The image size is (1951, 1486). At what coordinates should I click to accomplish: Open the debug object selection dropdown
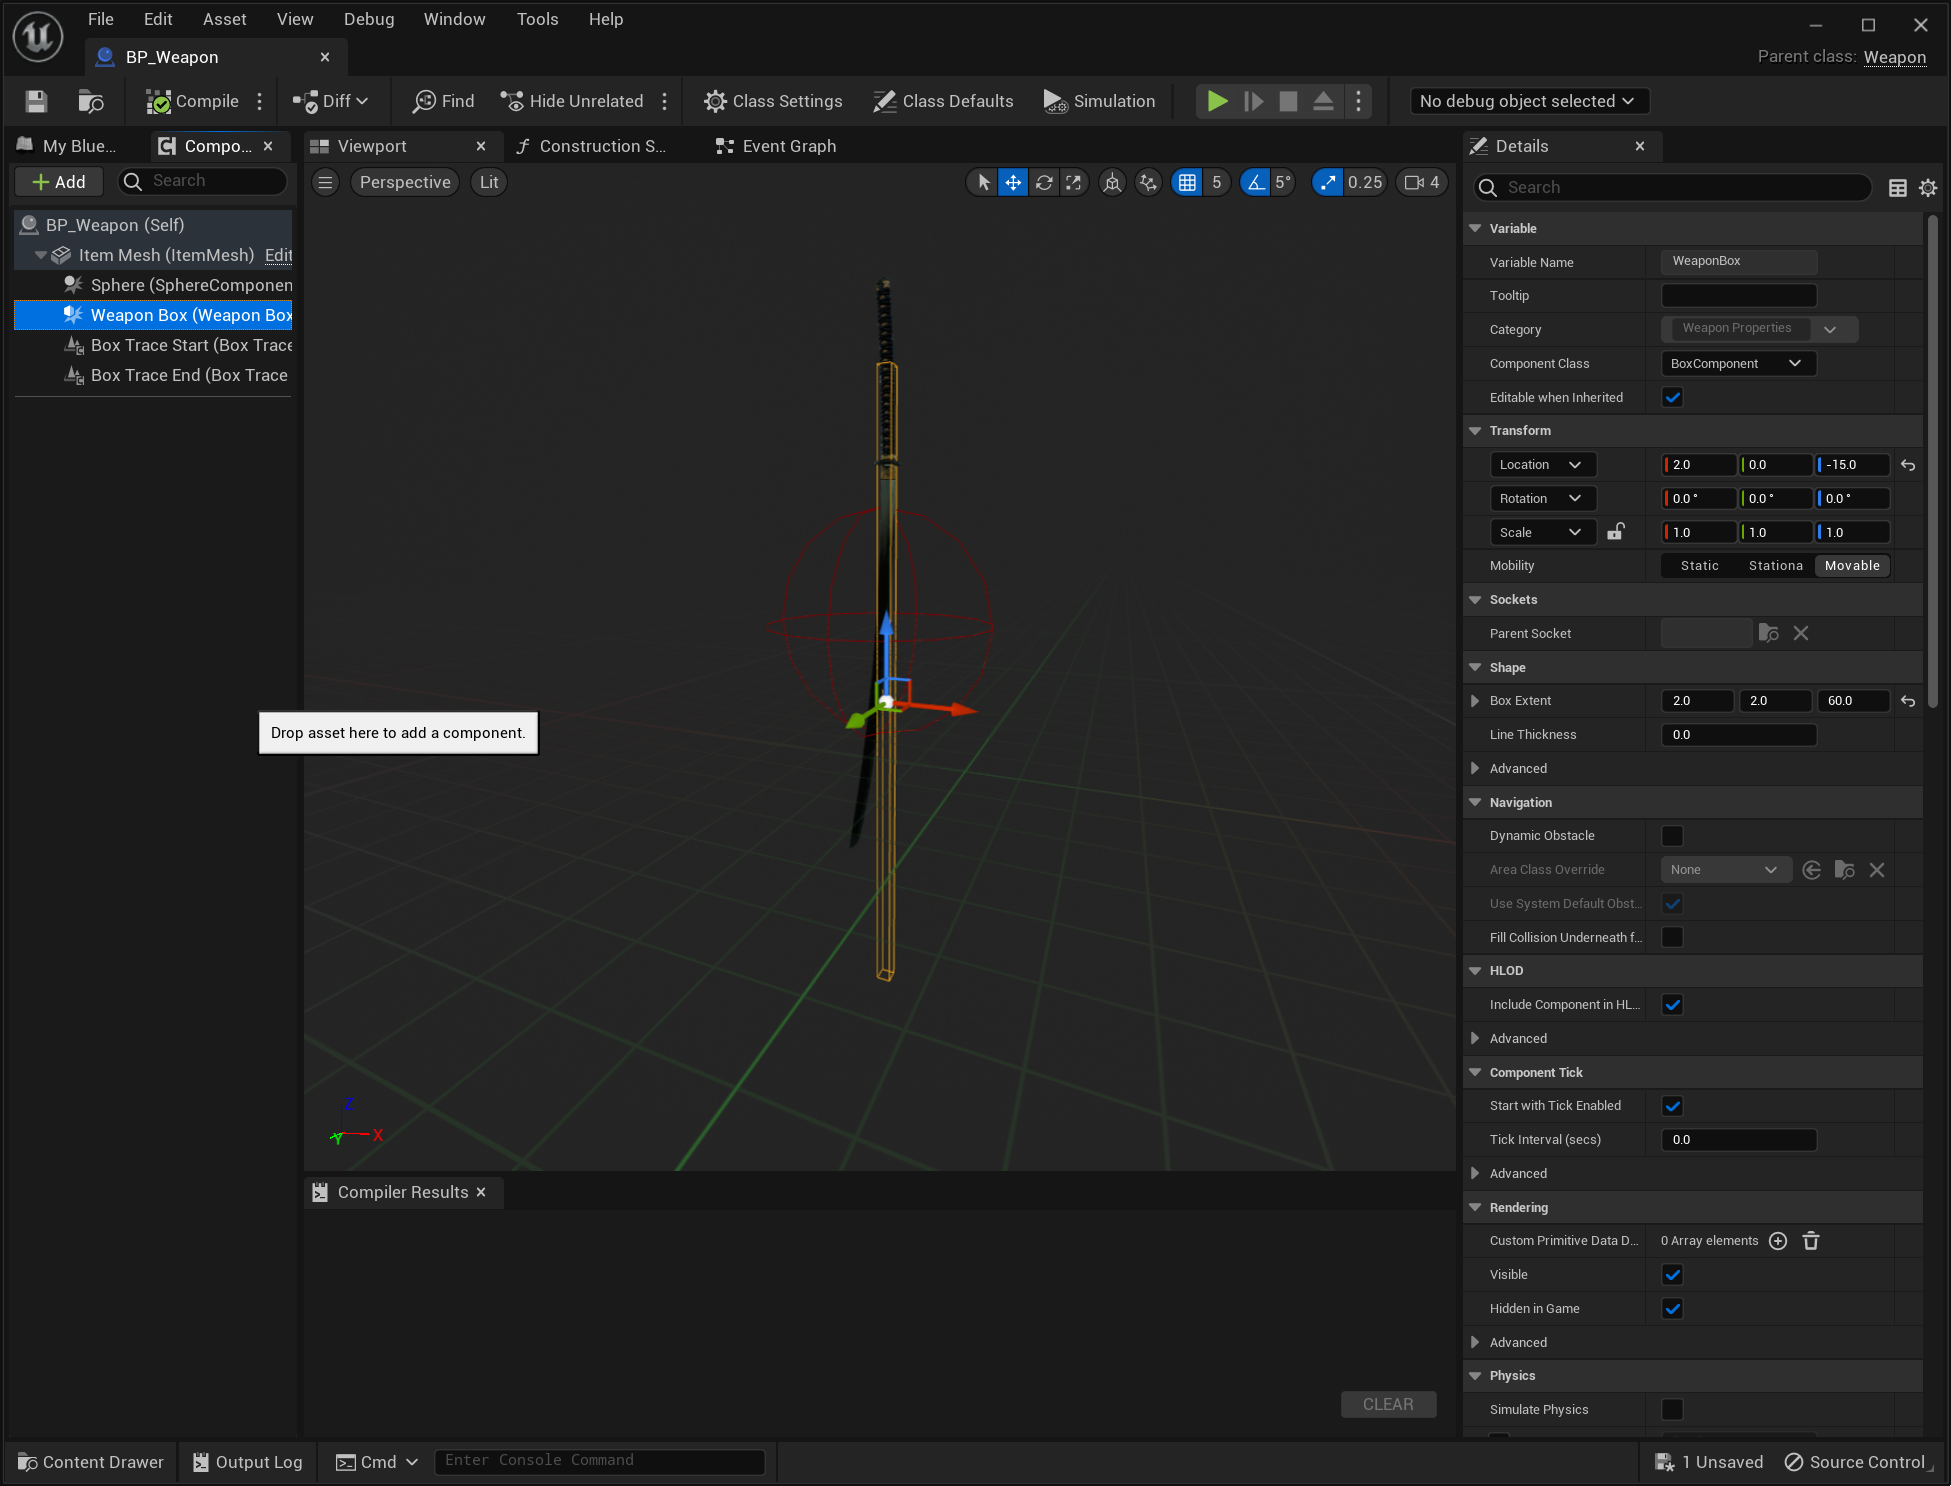1527,101
